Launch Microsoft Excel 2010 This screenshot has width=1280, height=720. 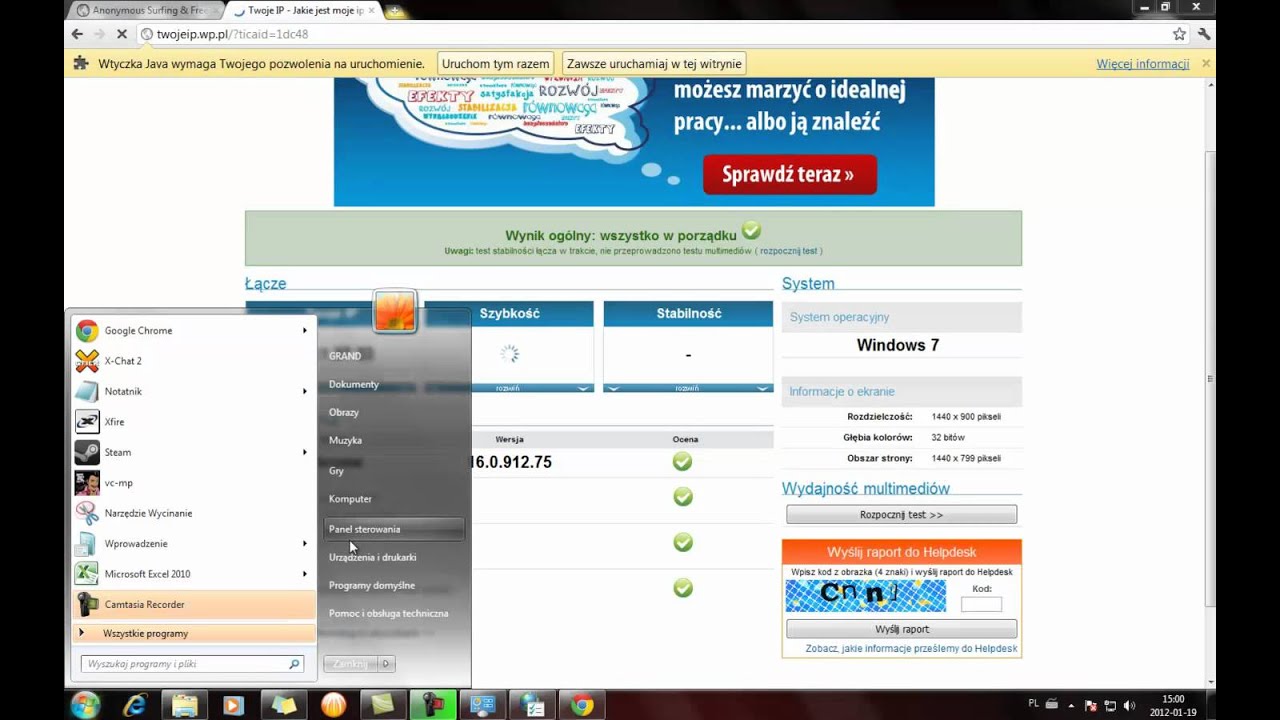[194, 574]
